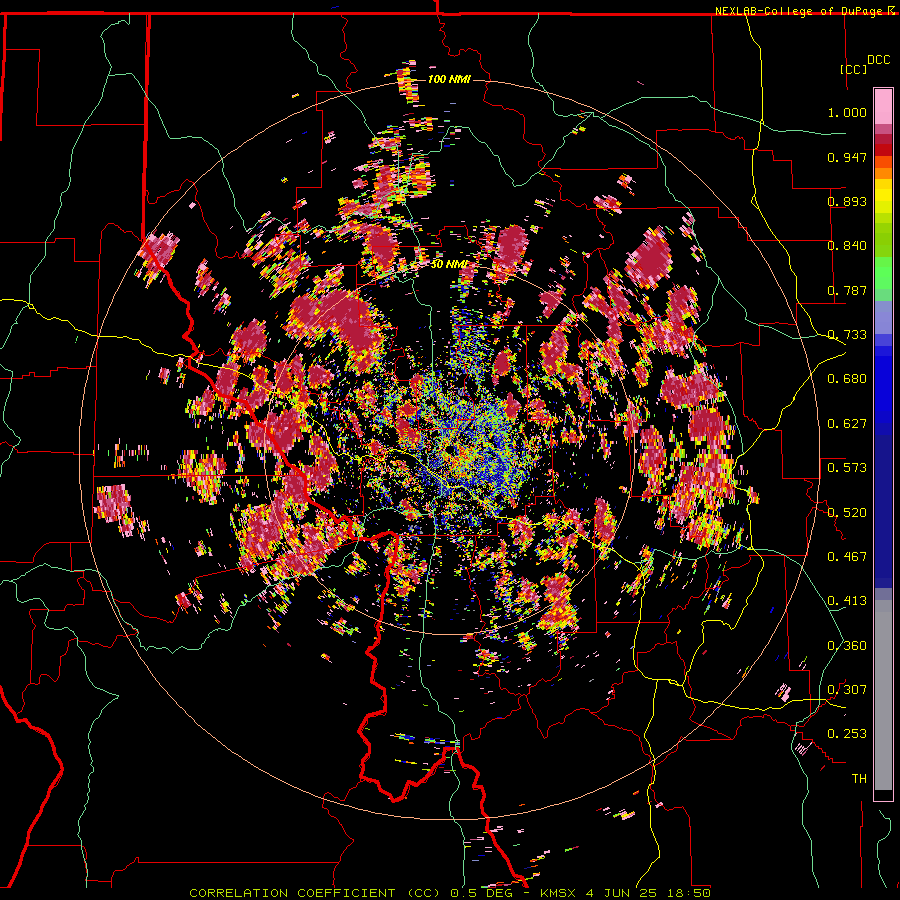Screen dimensions: 900x900
Task: Click the 50 NMI range ring label
Action: [449, 264]
